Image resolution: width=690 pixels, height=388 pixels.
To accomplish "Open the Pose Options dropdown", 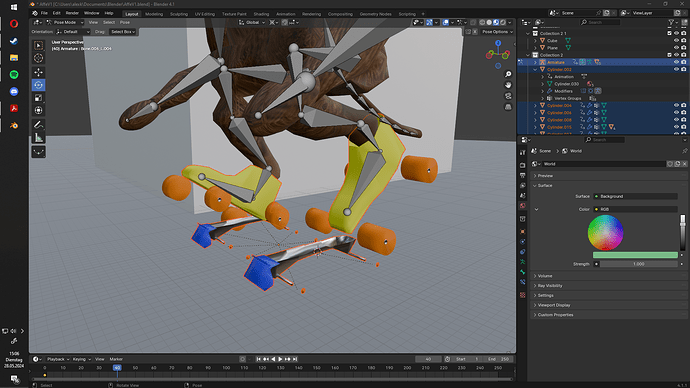I will click(x=497, y=32).
